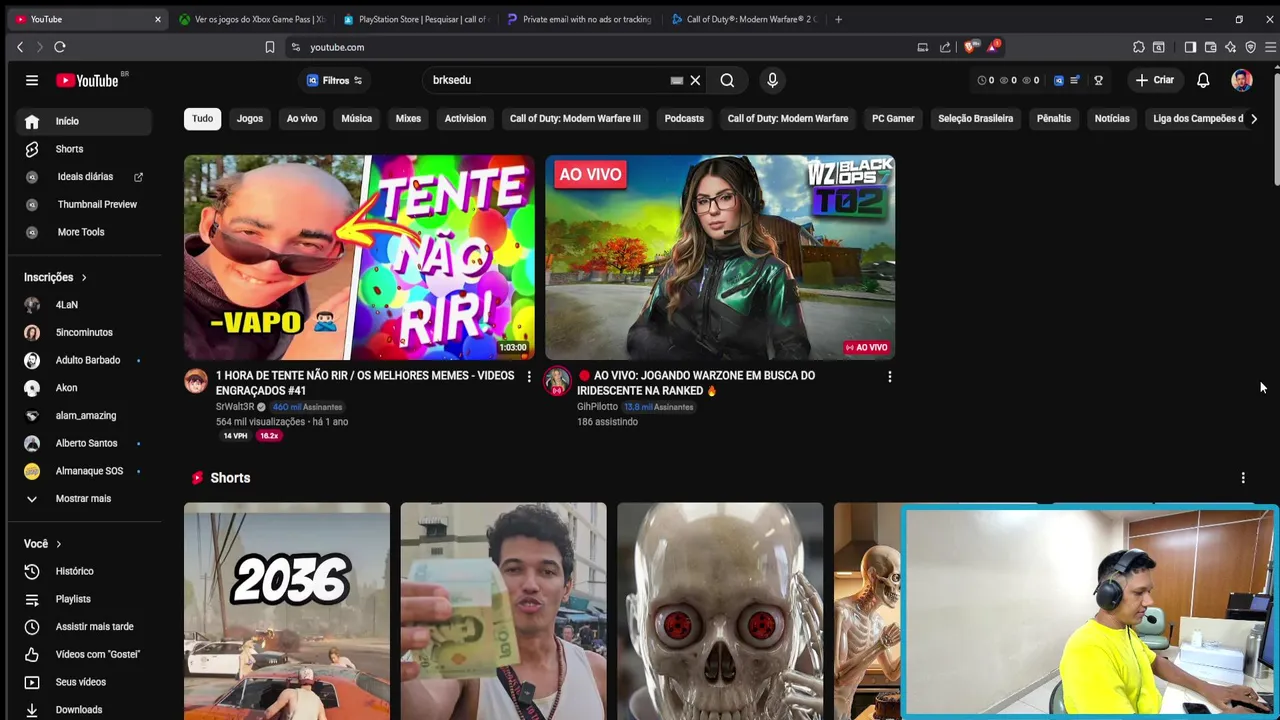This screenshot has height=720, width=1280.
Task: Open Leo AI sparkle icon
Action: pyautogui.click(x=1230, y=47)
